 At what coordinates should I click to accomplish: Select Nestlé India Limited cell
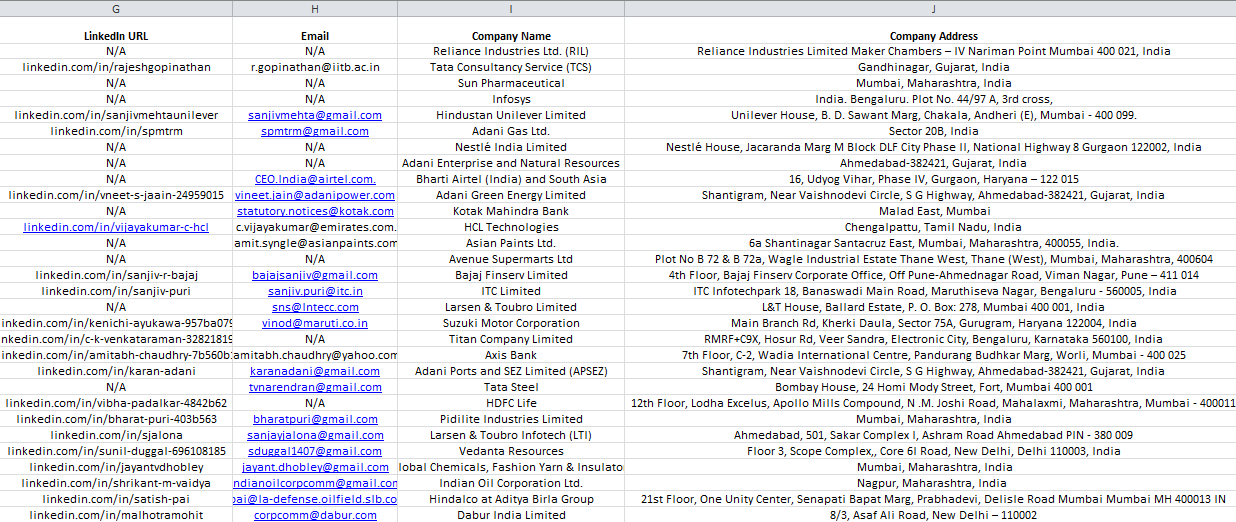pos(511,147)
